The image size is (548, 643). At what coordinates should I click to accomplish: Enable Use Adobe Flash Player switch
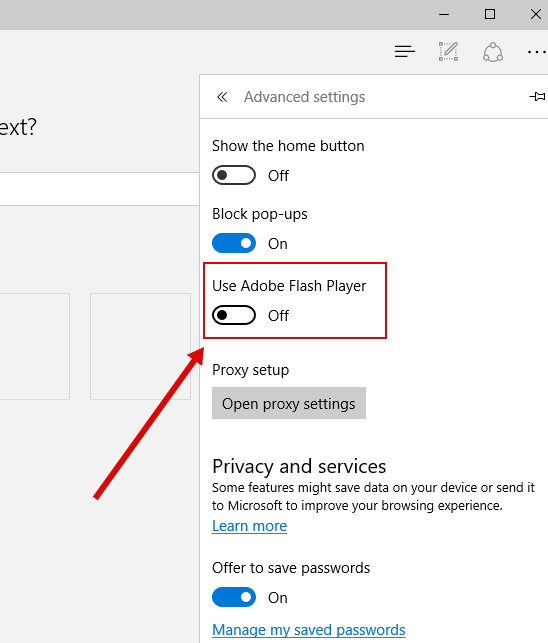point(234,315)
